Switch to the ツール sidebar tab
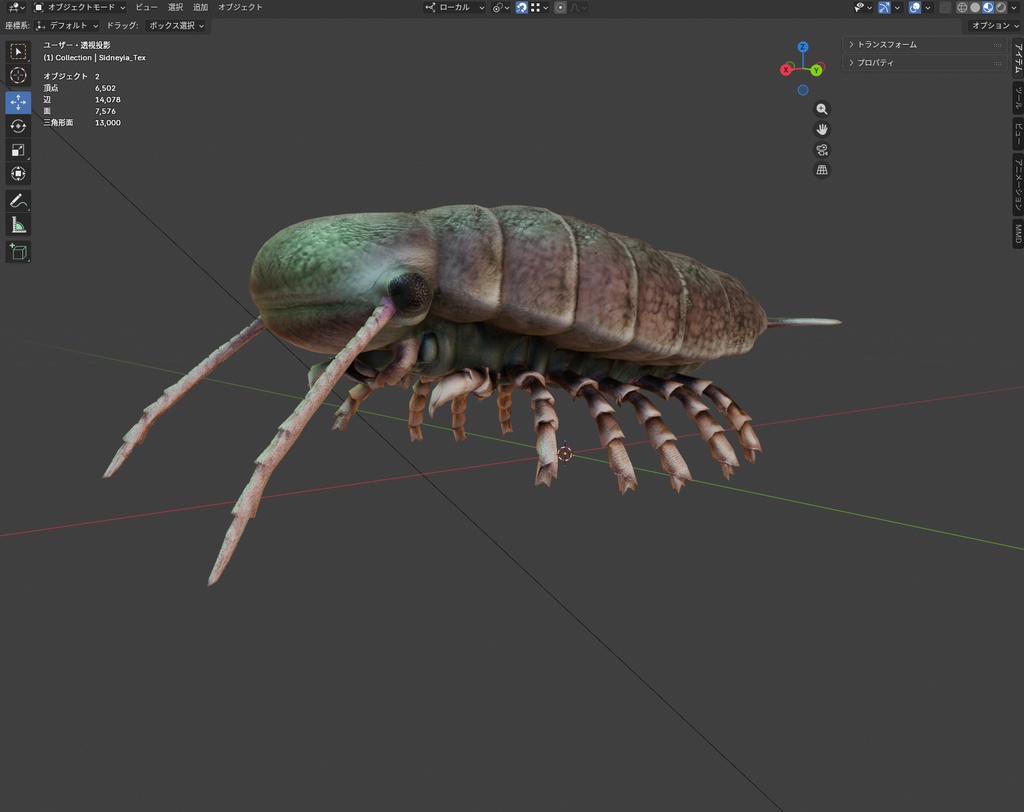The image size is (1024, 812). point(1017,97)
